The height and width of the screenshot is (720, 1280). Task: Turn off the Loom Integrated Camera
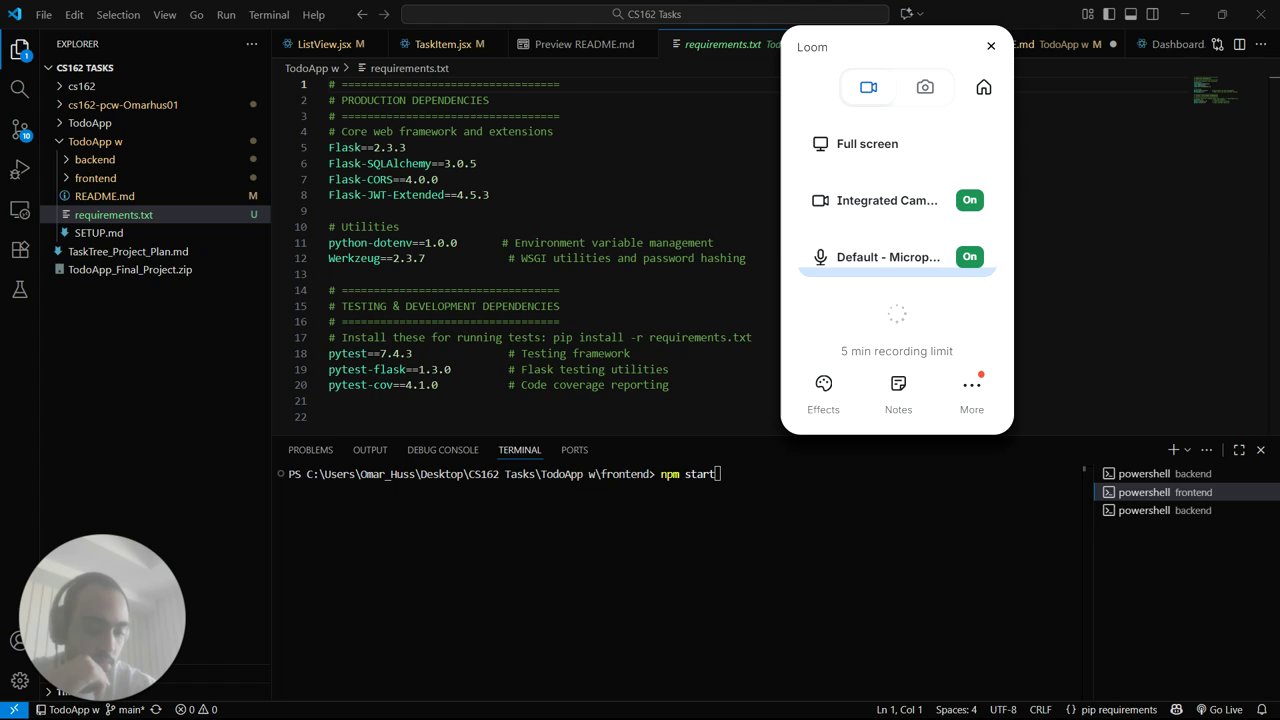click(x=969, y=200)
